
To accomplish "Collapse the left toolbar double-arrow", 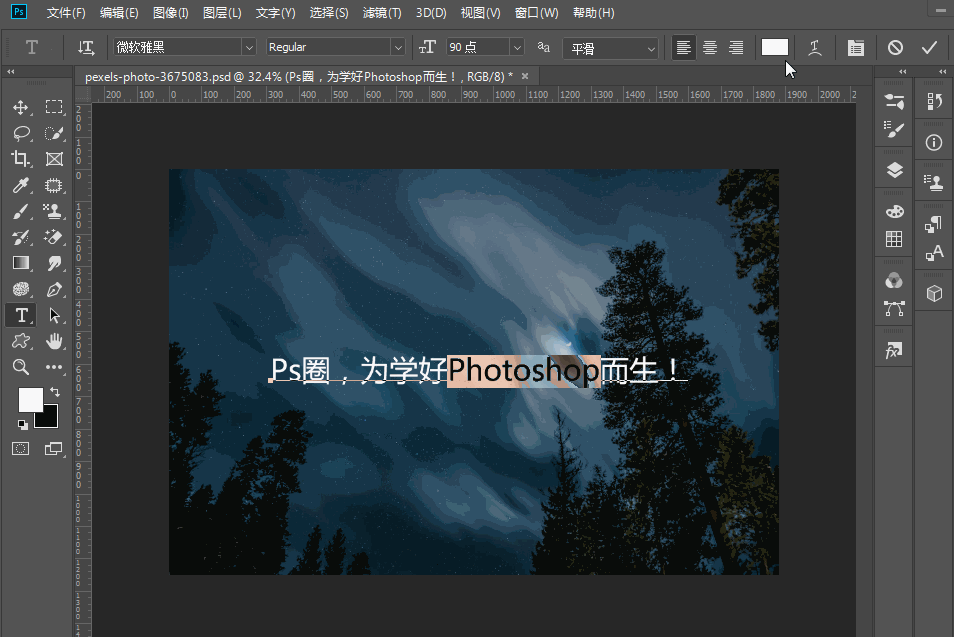I will point(11,72).
